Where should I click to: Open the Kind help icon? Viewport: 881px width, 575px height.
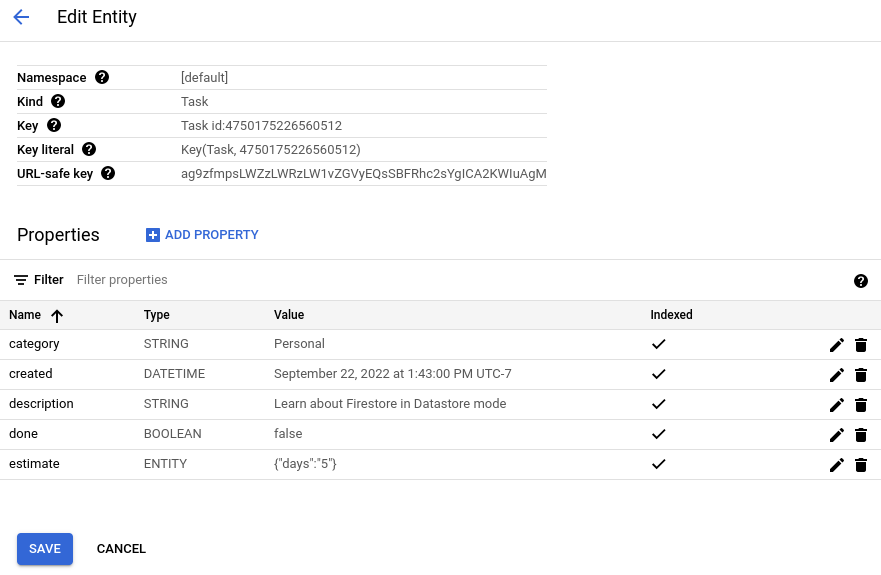[58, 102]
